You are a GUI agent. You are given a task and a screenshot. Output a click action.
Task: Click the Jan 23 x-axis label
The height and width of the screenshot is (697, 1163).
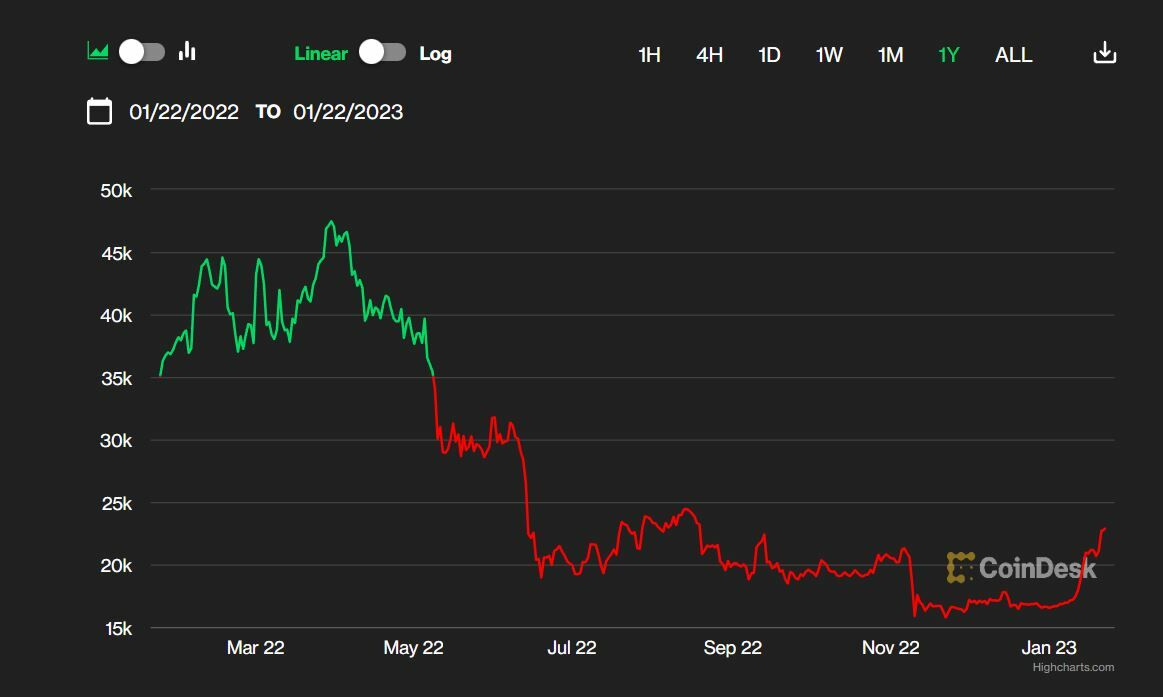(x=1048, y=648)
